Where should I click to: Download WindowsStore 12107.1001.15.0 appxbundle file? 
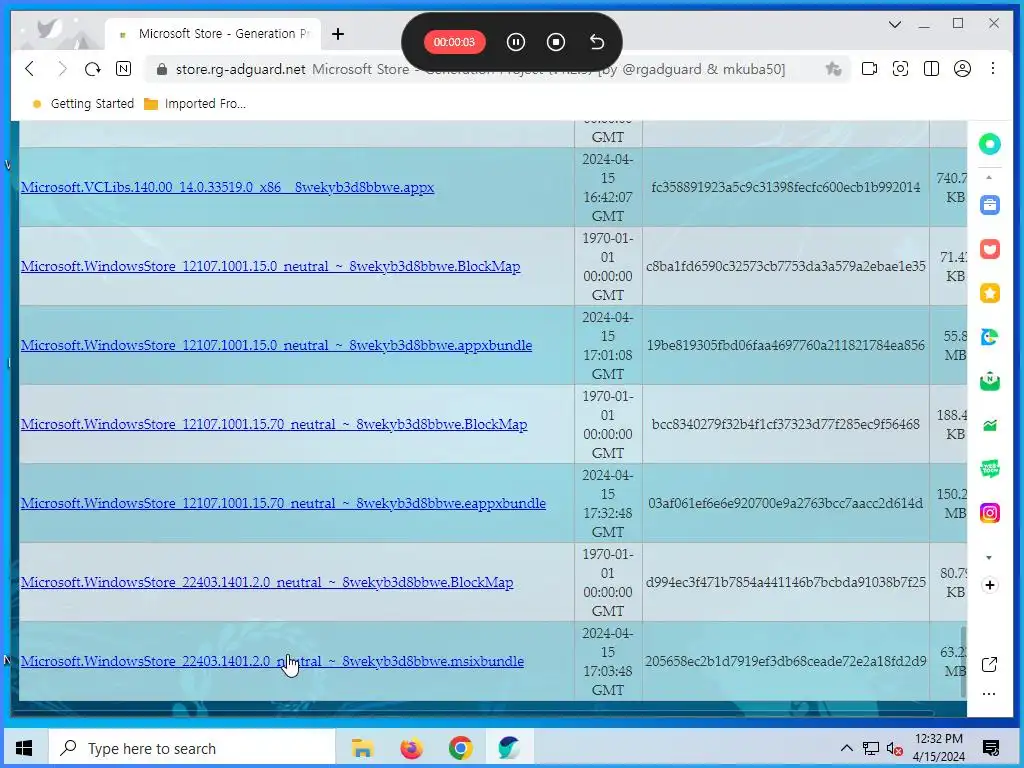click(276, 345)
